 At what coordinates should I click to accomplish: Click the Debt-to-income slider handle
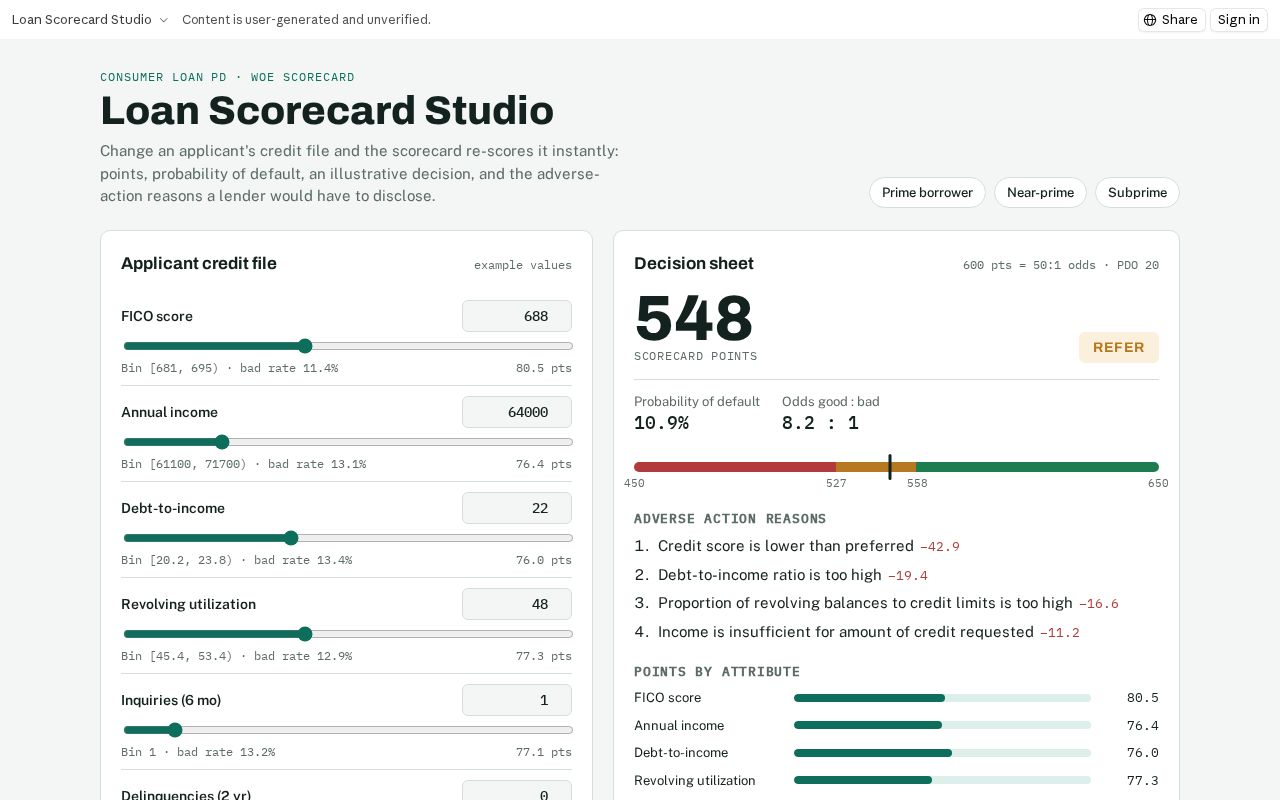click(x=291, y=538)
